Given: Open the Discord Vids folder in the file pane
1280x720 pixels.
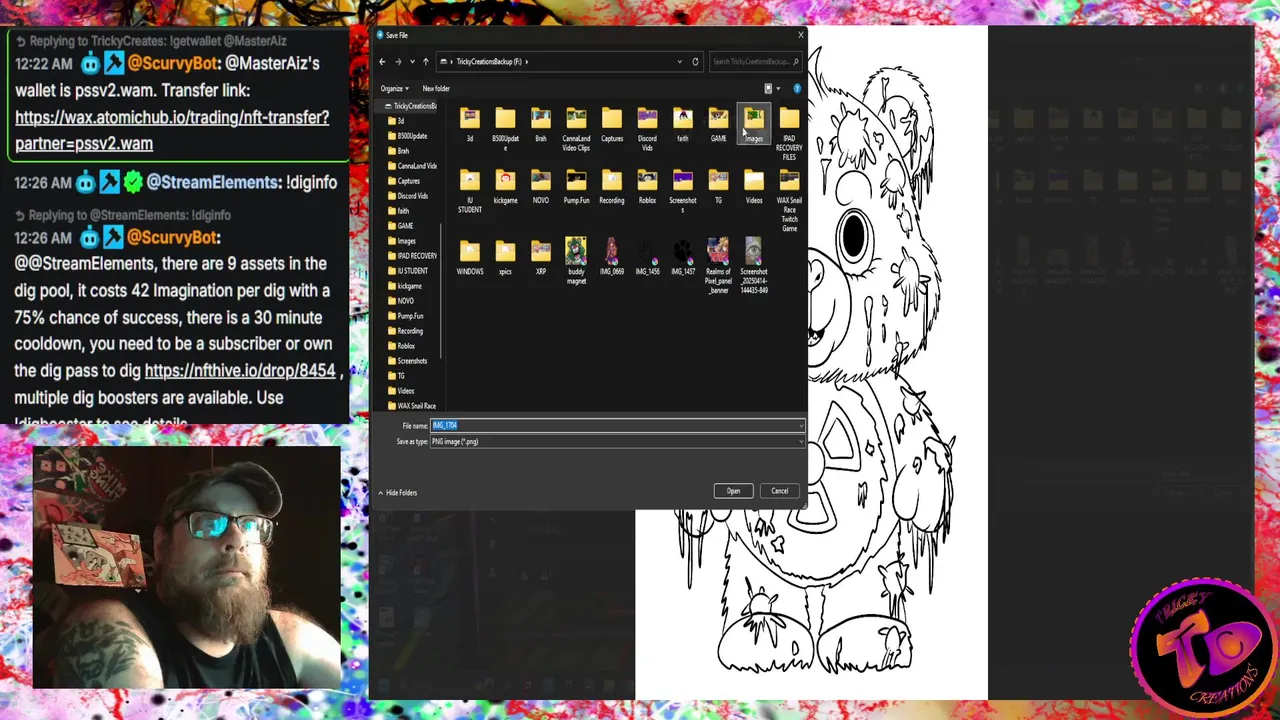Looking at the screenshot, I should point(647,129).
